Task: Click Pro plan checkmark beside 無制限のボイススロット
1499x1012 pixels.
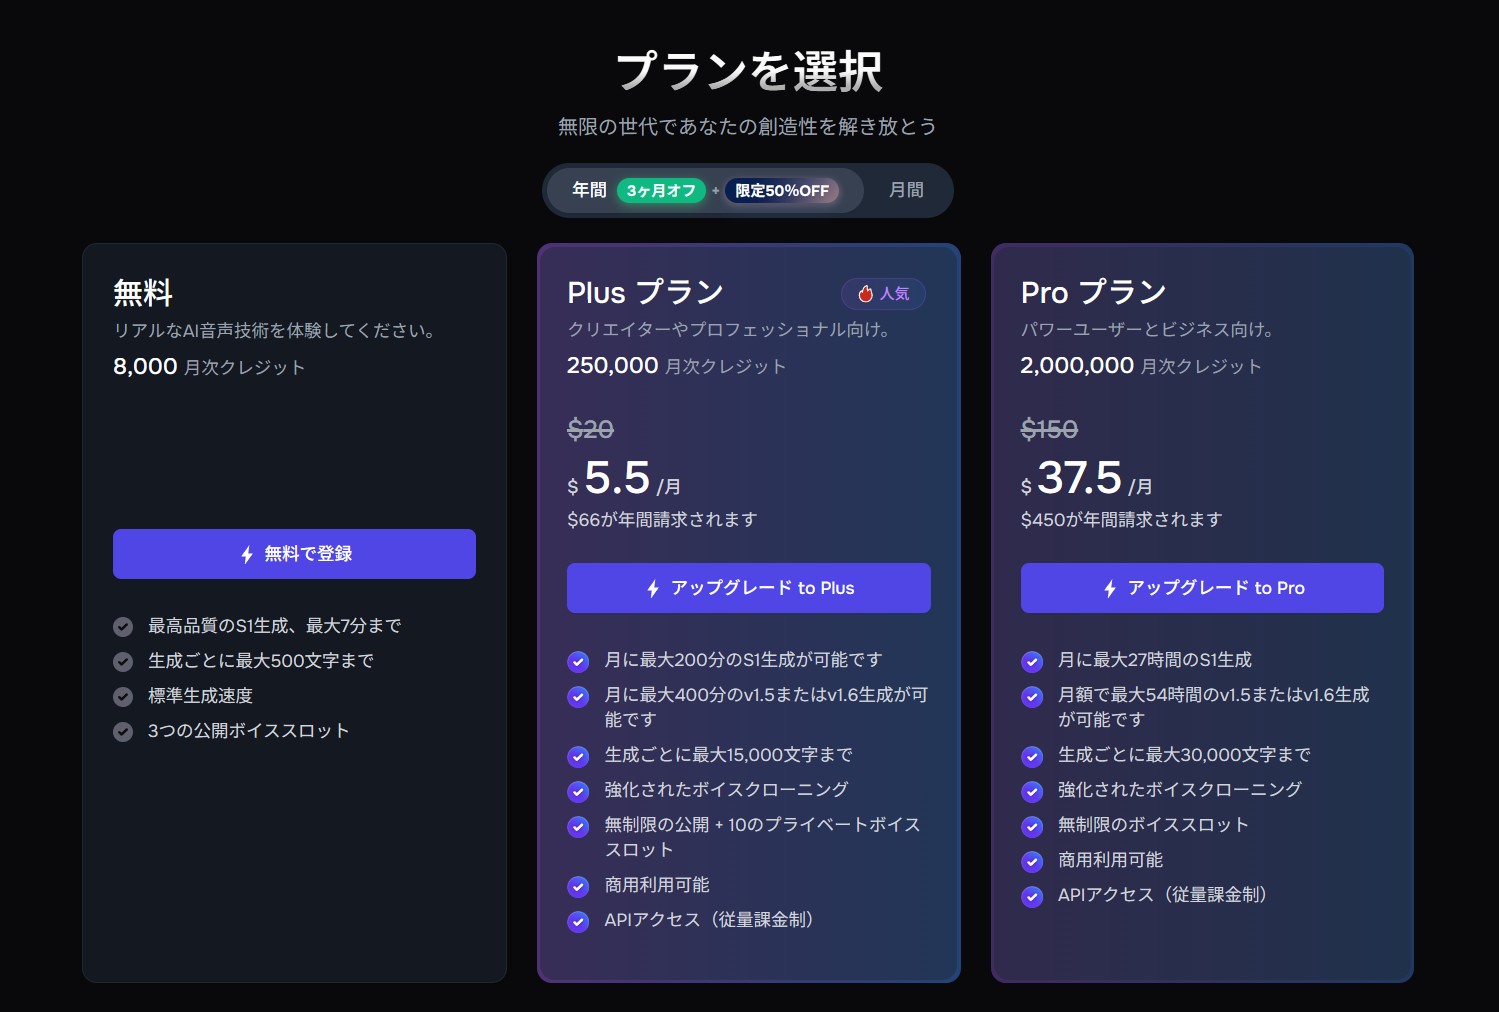Action: (x=1032, y=827)
